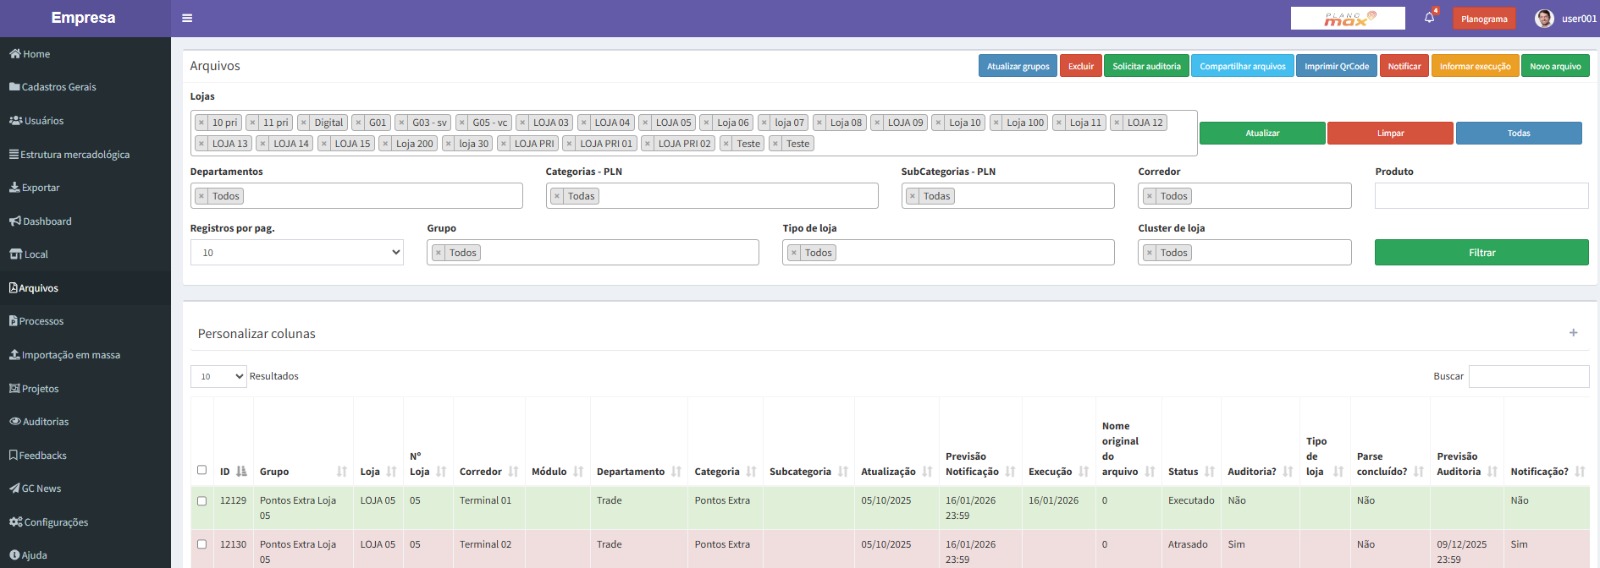This screenshot has width=1600, height=568.
Task: Click into the Produto input field
Action: [1482, 196]
